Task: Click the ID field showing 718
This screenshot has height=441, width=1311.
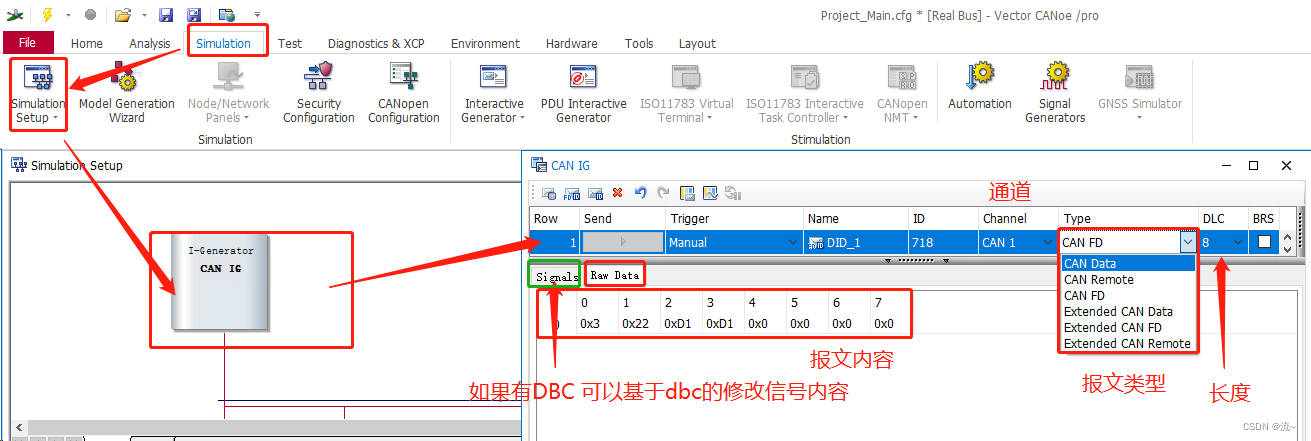Action: [x=943, y=242]
